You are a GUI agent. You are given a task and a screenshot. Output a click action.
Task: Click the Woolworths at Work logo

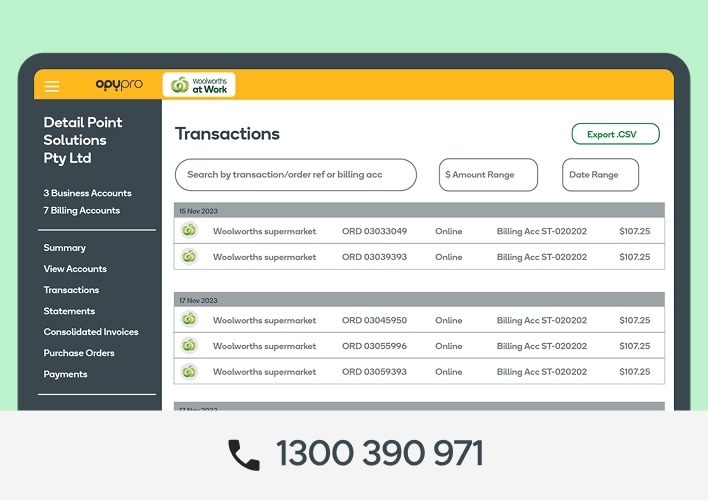(199, 85)
